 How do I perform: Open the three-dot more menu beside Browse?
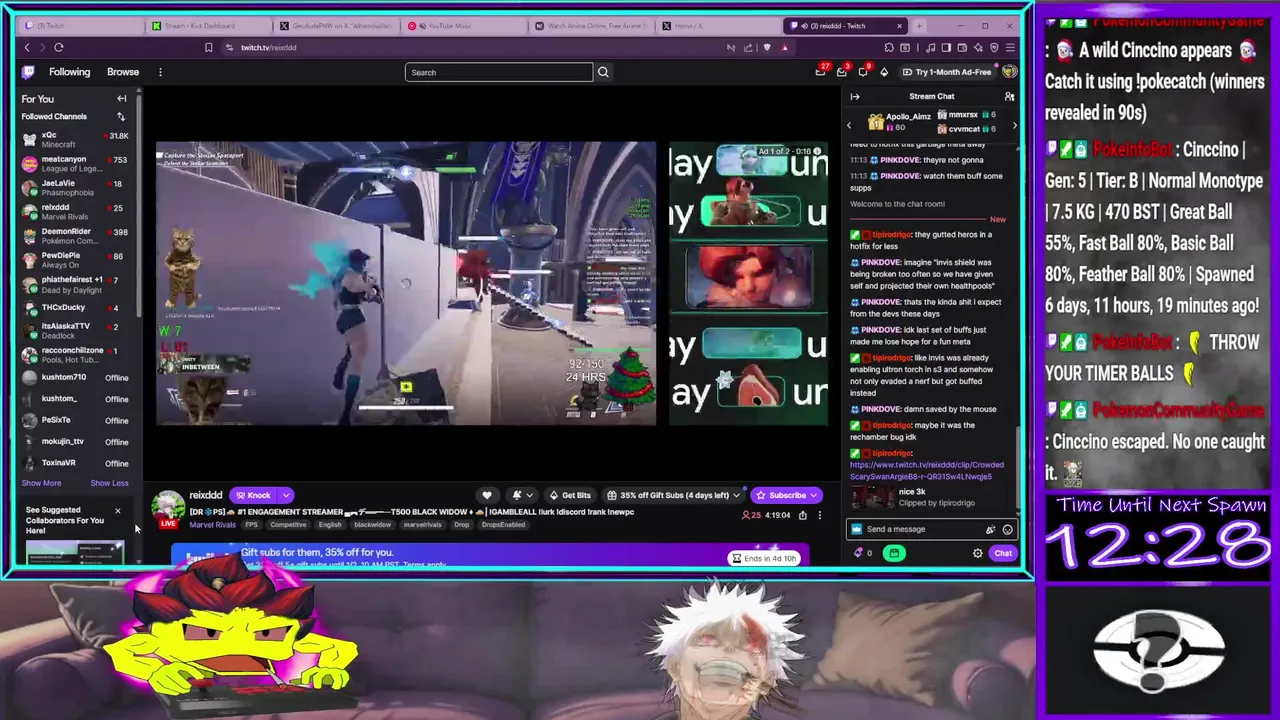point(160,72)
